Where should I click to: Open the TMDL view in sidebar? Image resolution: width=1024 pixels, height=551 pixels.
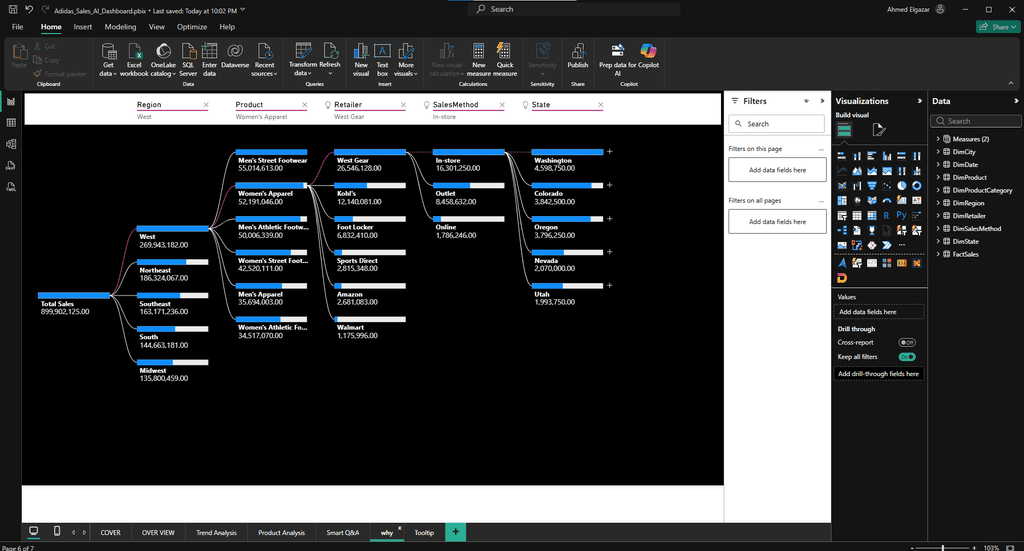click(x=11, y=187)
